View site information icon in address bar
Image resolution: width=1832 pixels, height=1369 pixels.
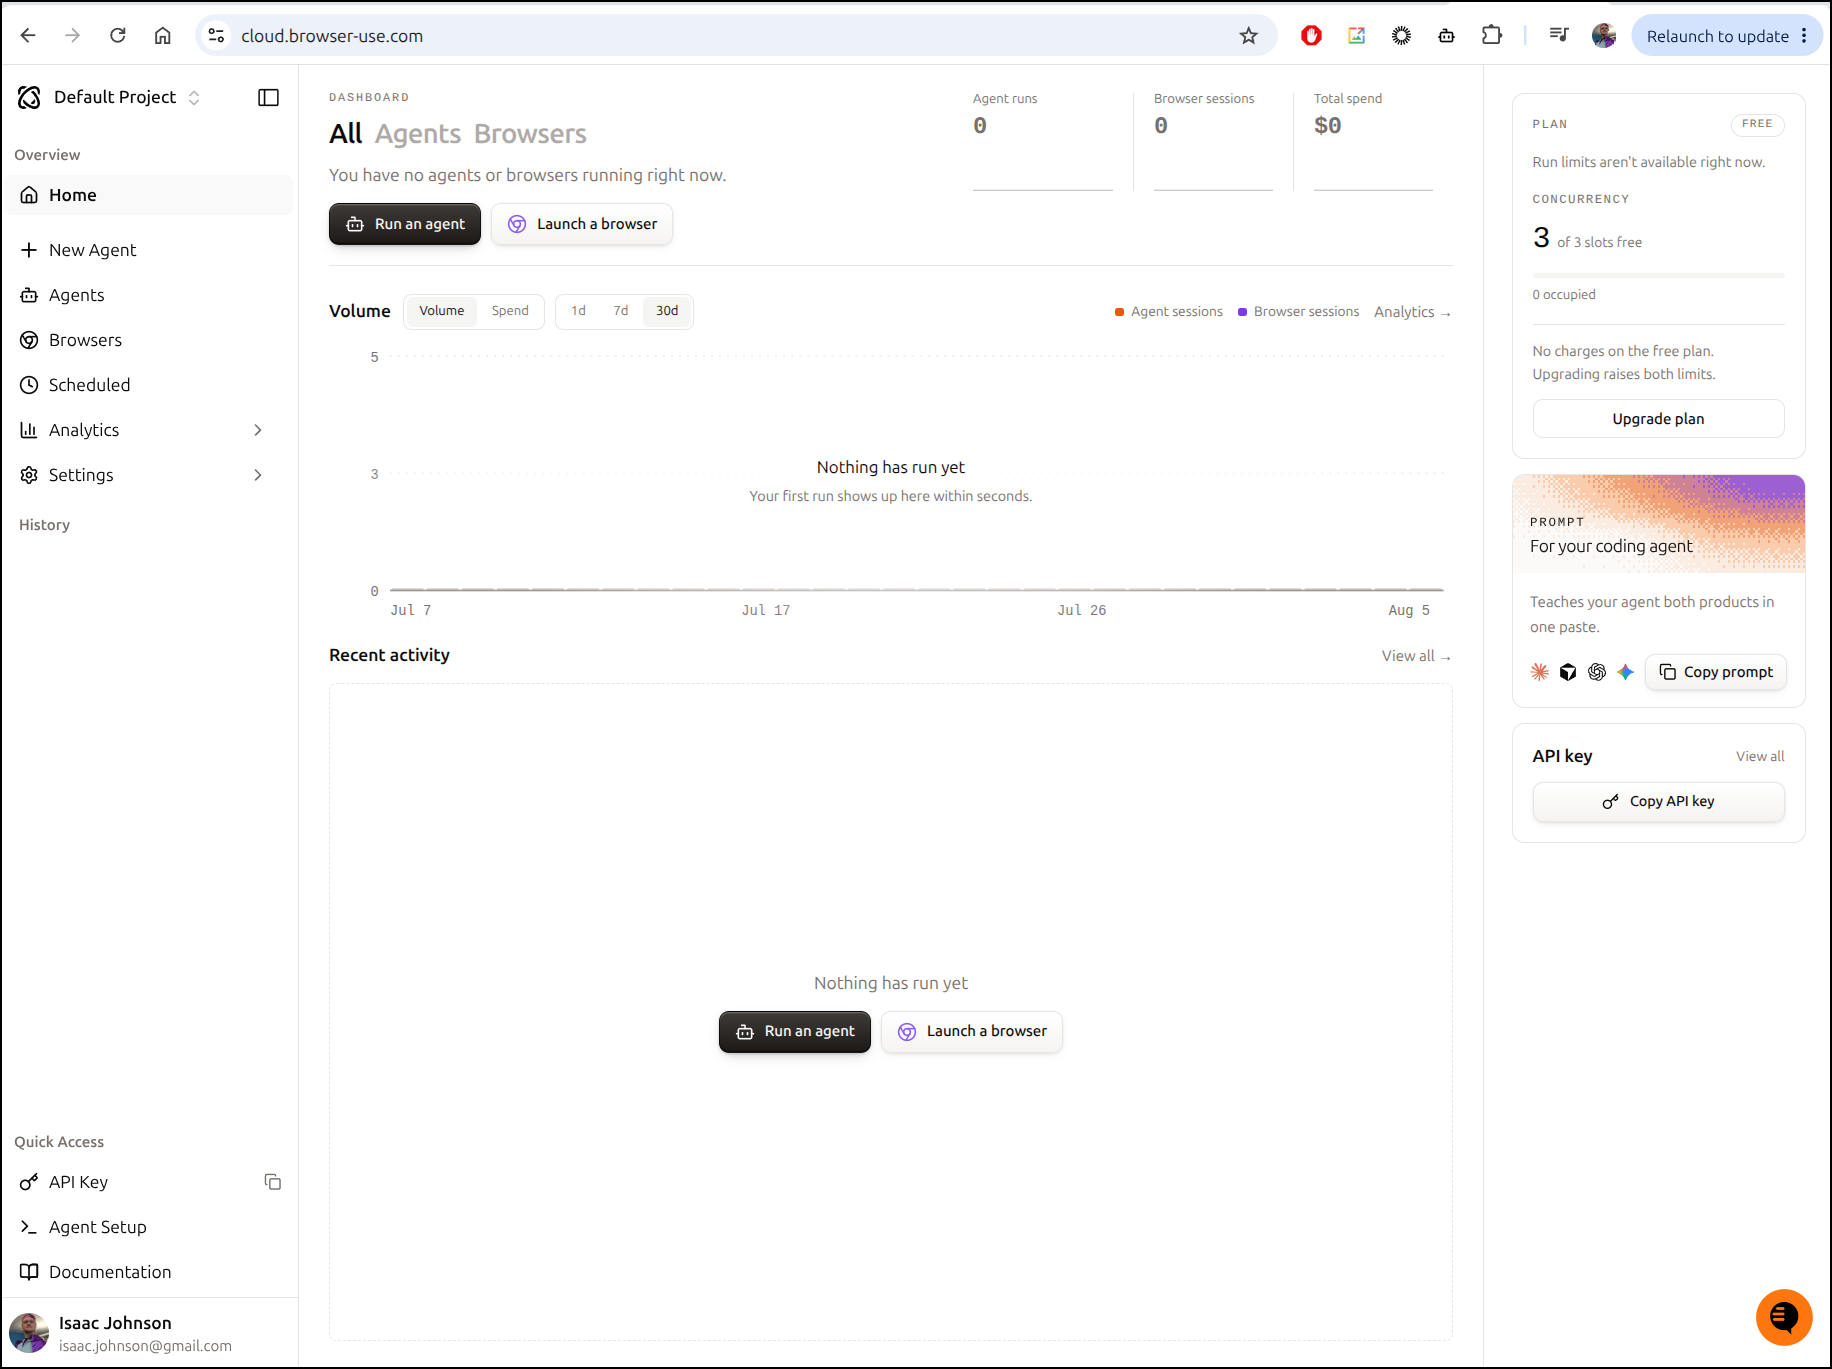coord(216,36)
